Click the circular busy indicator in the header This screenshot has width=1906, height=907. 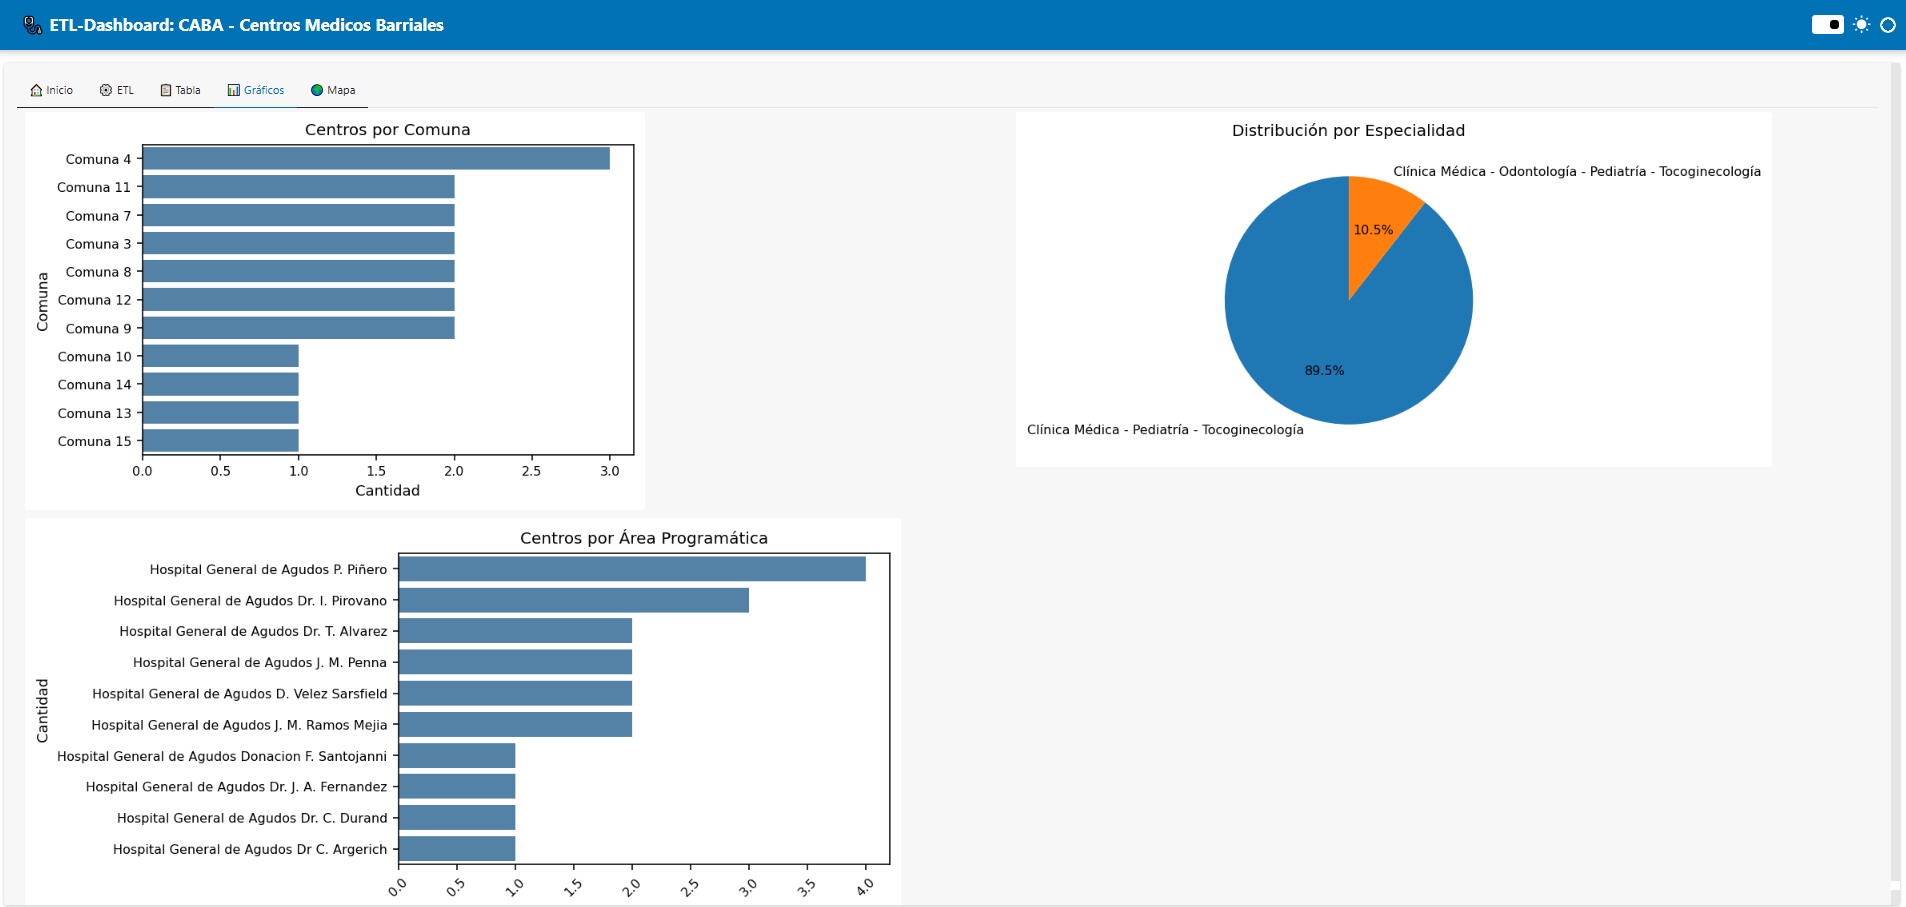pyautogui.click(x=1888, y=25)
